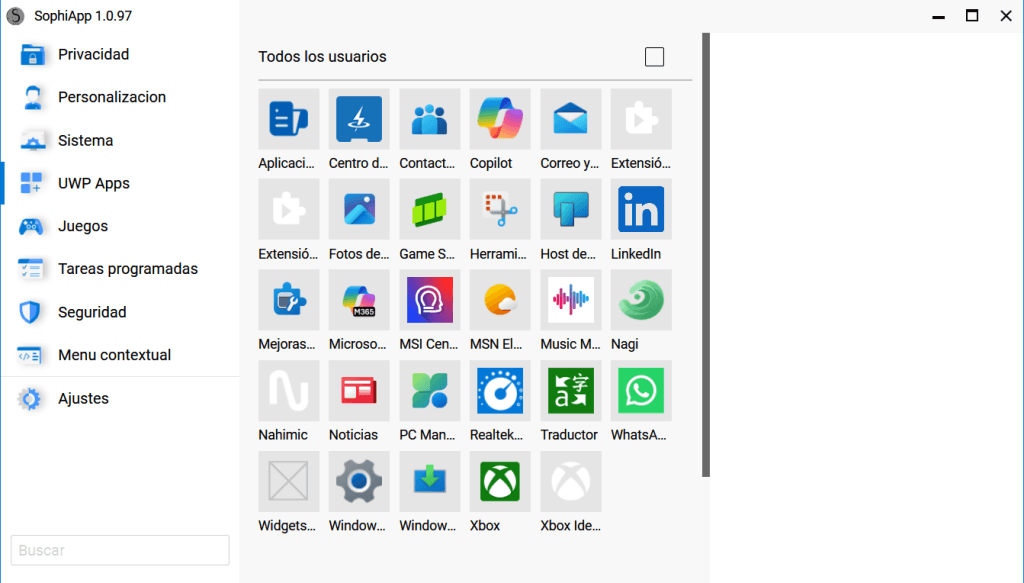Switch to the Juegos section
The image size is (1024, 583).
[x=120, y=226]
